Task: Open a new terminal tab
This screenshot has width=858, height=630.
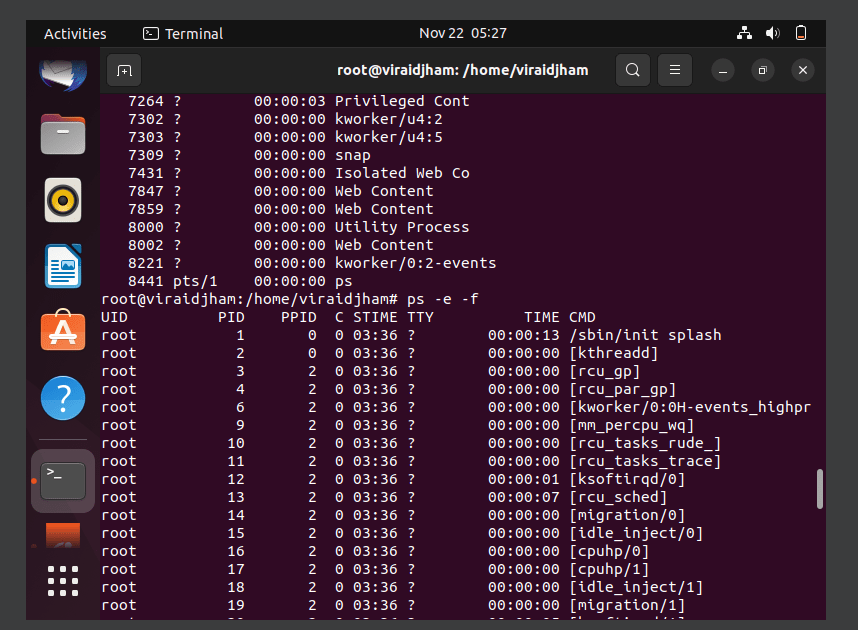Action: point(124,70)
